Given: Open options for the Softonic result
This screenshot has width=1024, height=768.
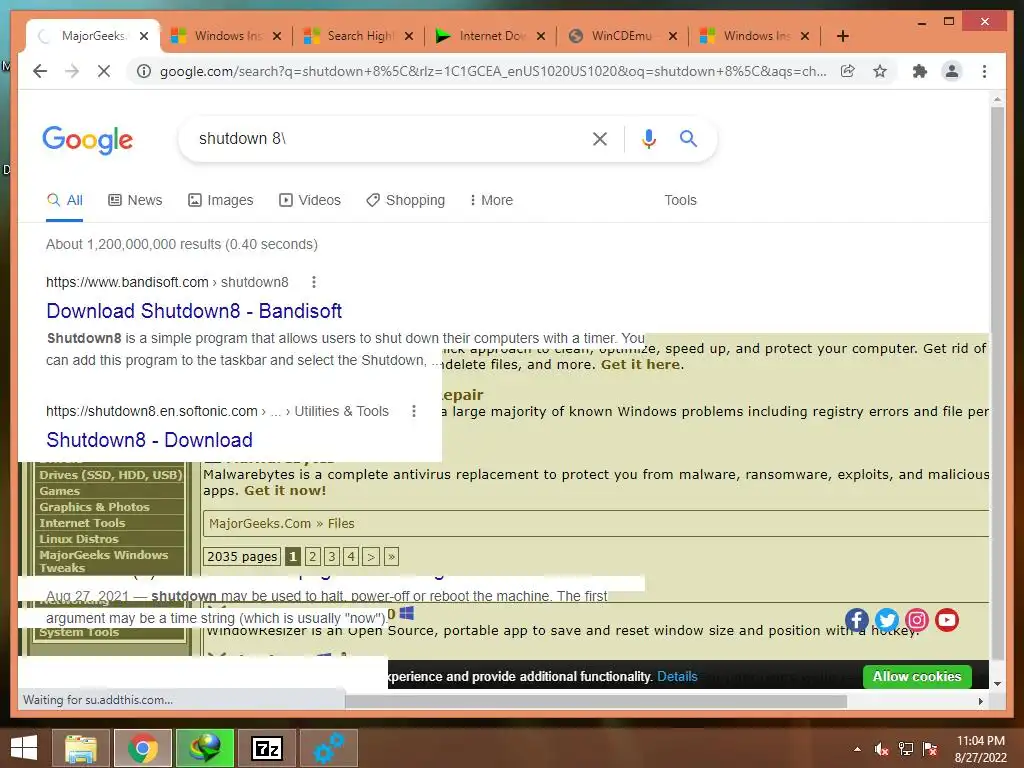Looking at the screenshot, I should (x=413, y=411).
